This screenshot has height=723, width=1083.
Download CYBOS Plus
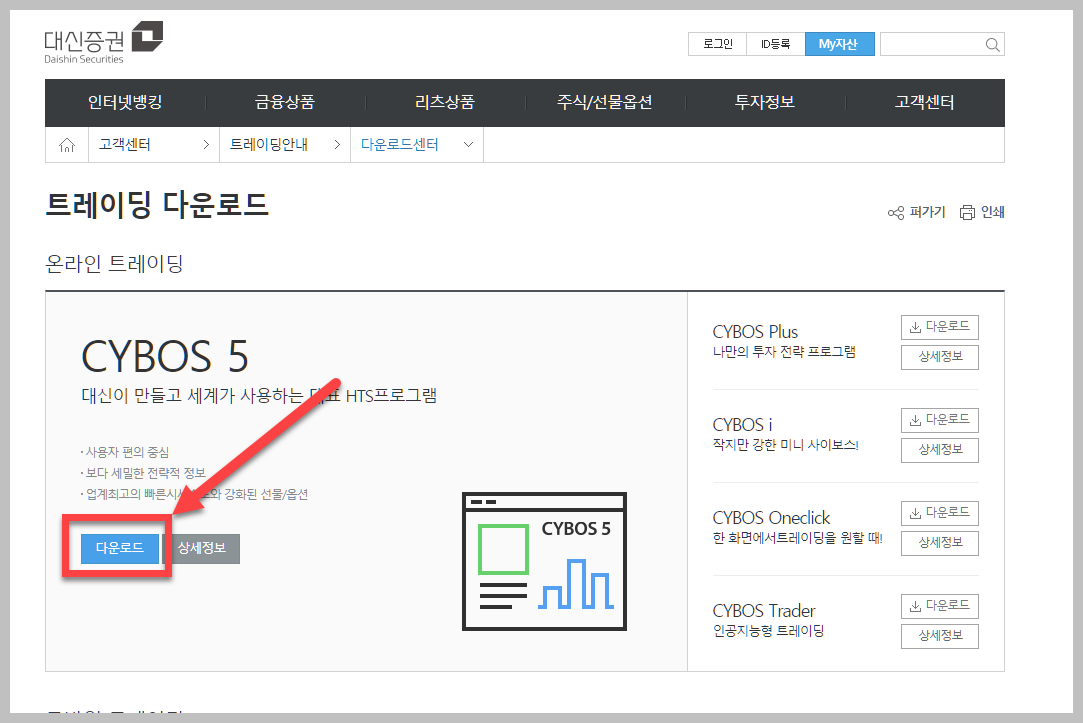[939, 327]
